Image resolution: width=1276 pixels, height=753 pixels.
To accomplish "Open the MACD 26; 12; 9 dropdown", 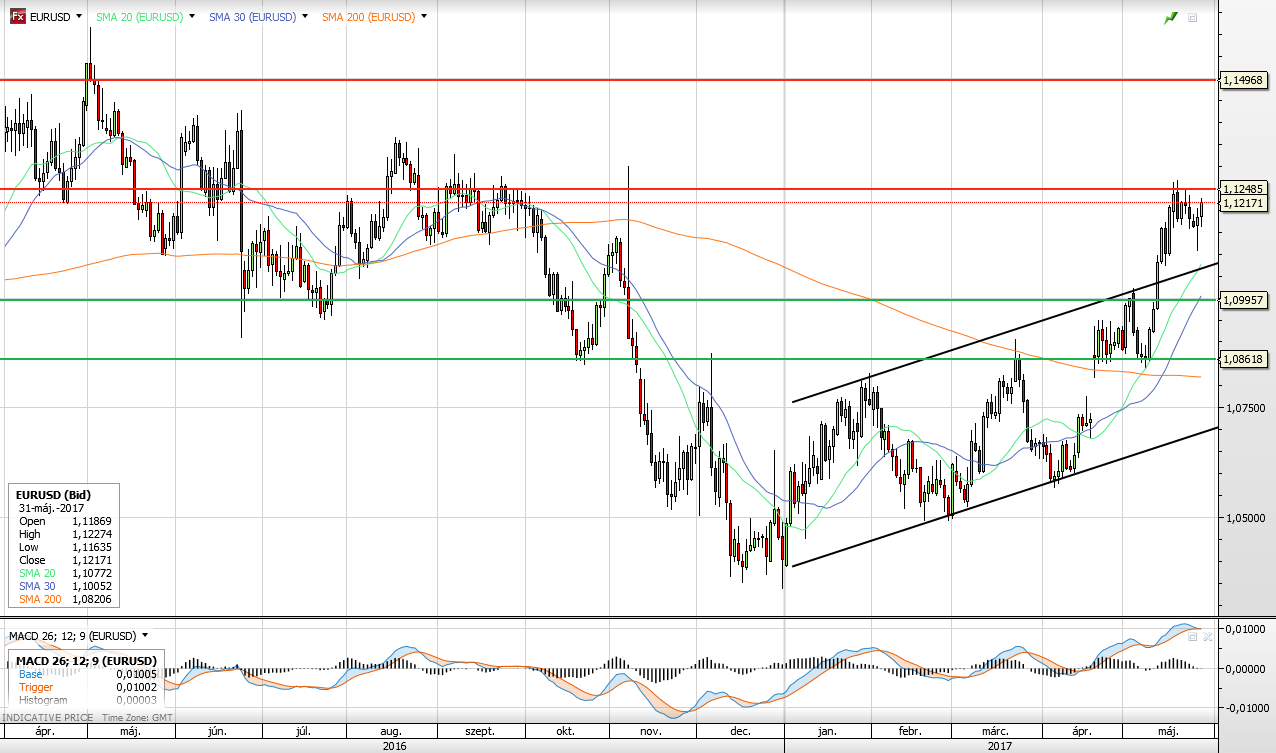I will coord(145,635).
